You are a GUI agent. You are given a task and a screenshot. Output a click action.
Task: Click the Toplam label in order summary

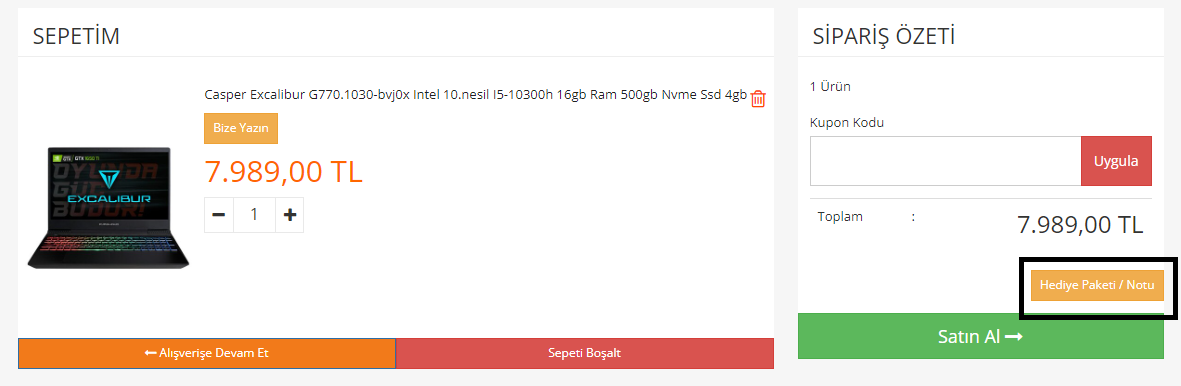coord(840,217)
